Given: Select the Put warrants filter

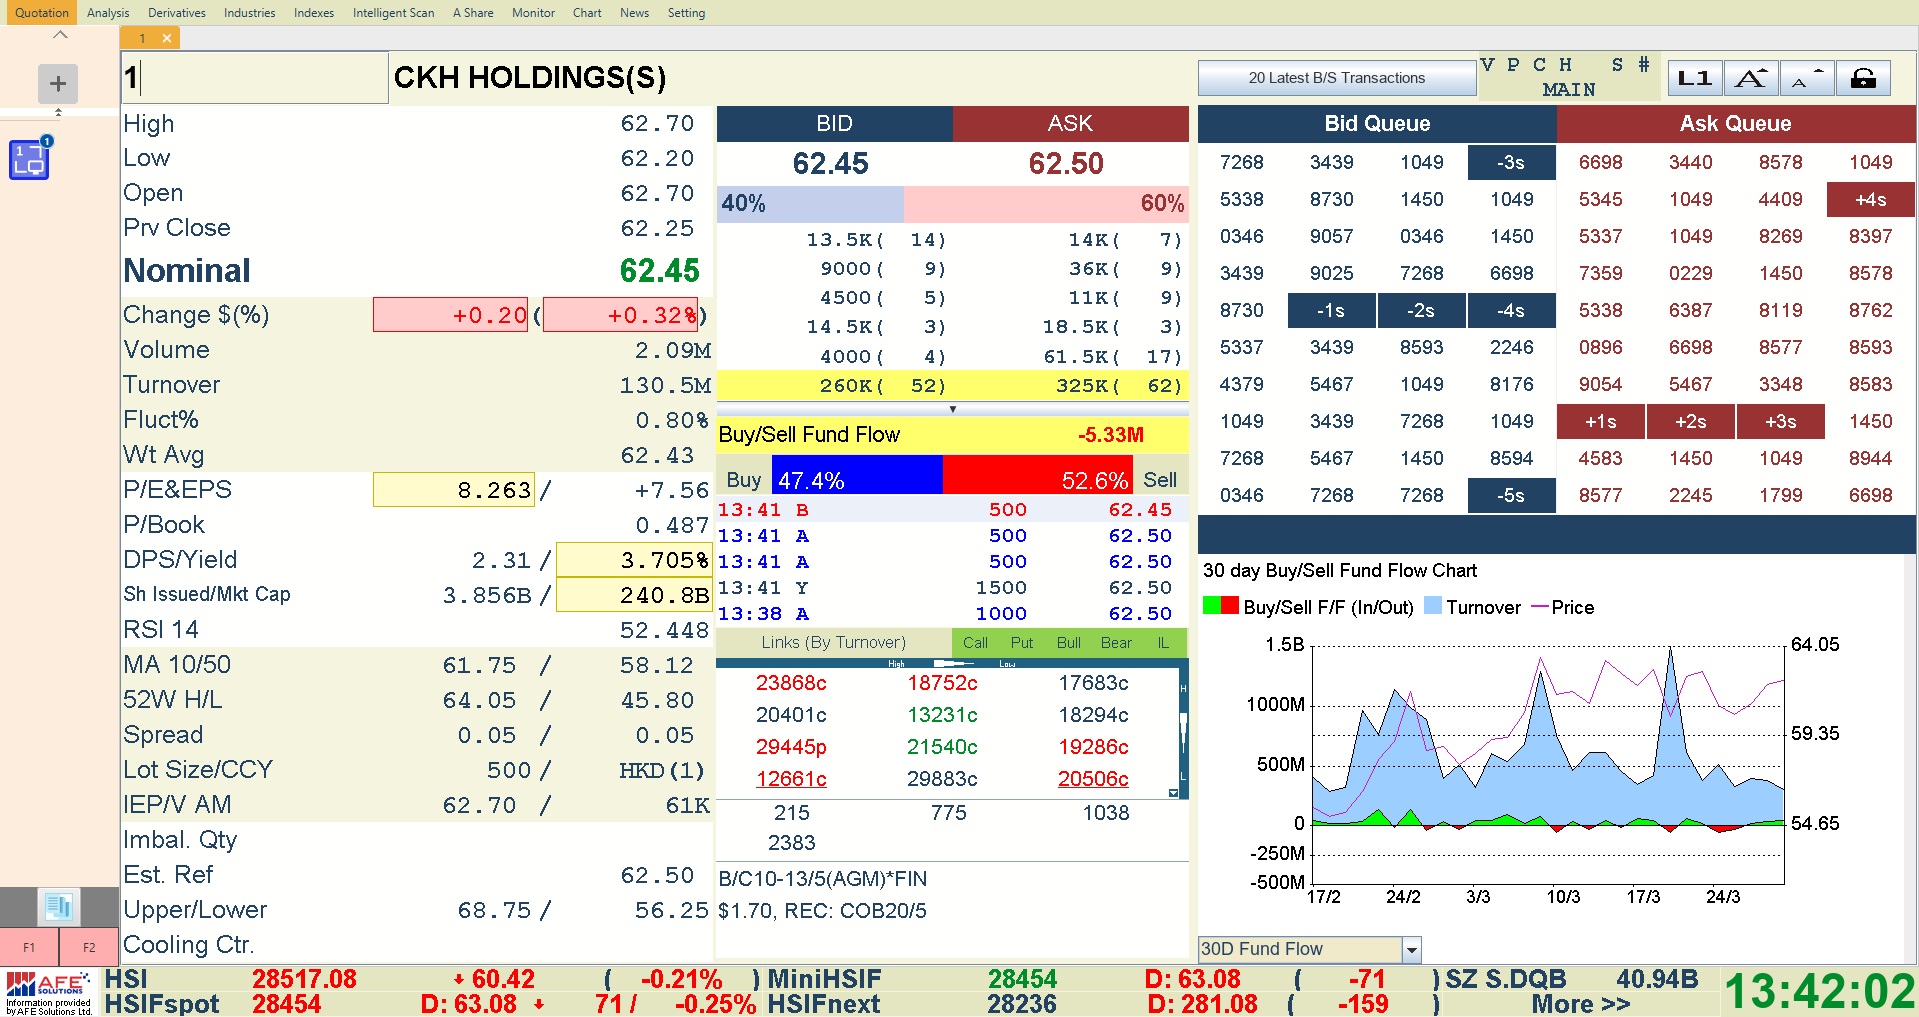Looking at the screenshot, I should [1022, 643].
